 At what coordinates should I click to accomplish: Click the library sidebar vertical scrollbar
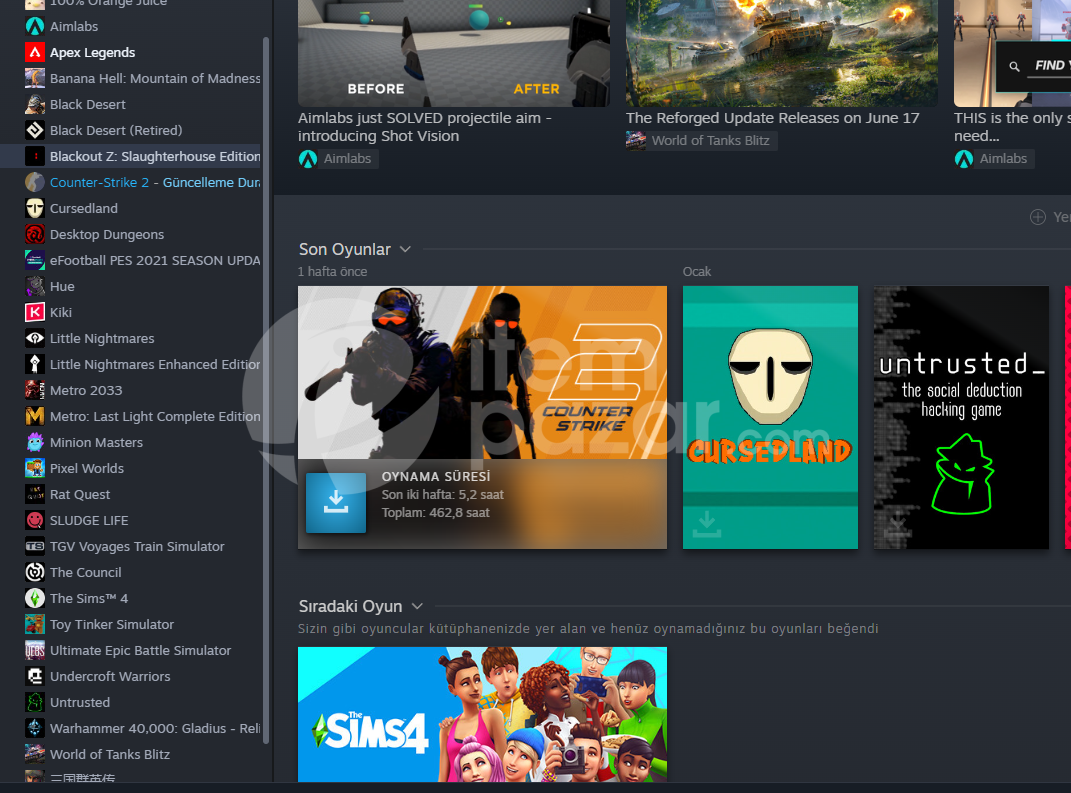266,389
